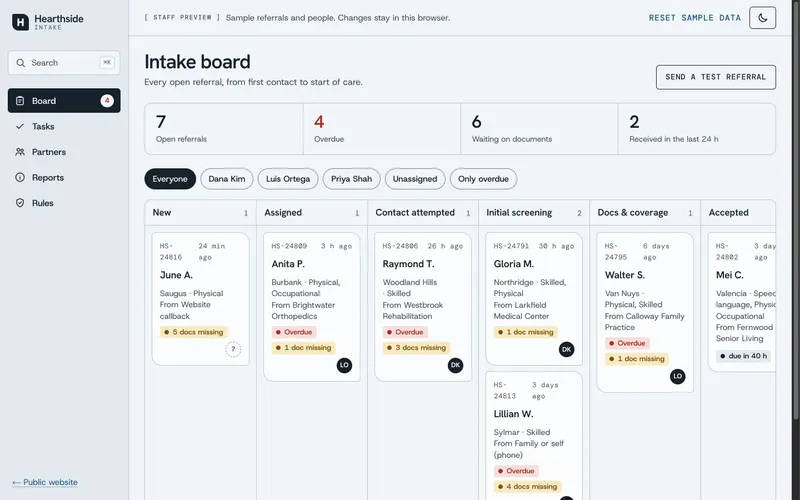Click reference HS-24809 on Anita's card
This screenshot has height=500, width=800.
[289, 246]
